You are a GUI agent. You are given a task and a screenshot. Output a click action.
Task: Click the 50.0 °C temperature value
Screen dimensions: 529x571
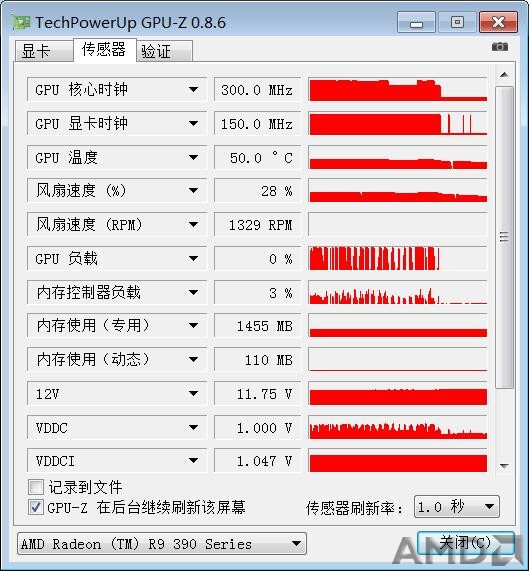[257, 158]
